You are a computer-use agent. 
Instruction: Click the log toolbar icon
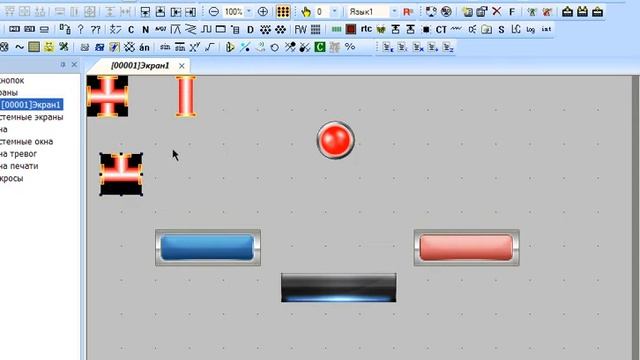[x=530, y=29]
